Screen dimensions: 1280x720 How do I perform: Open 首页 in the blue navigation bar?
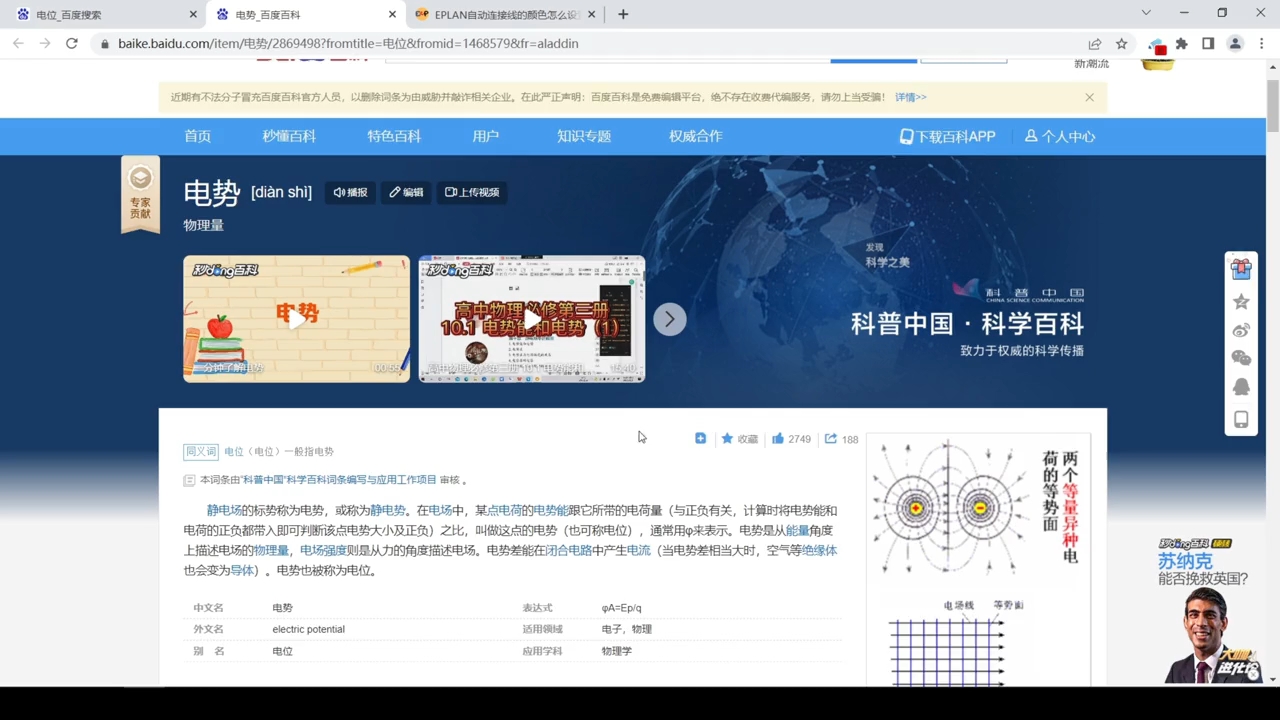click(x=198, y=136)
